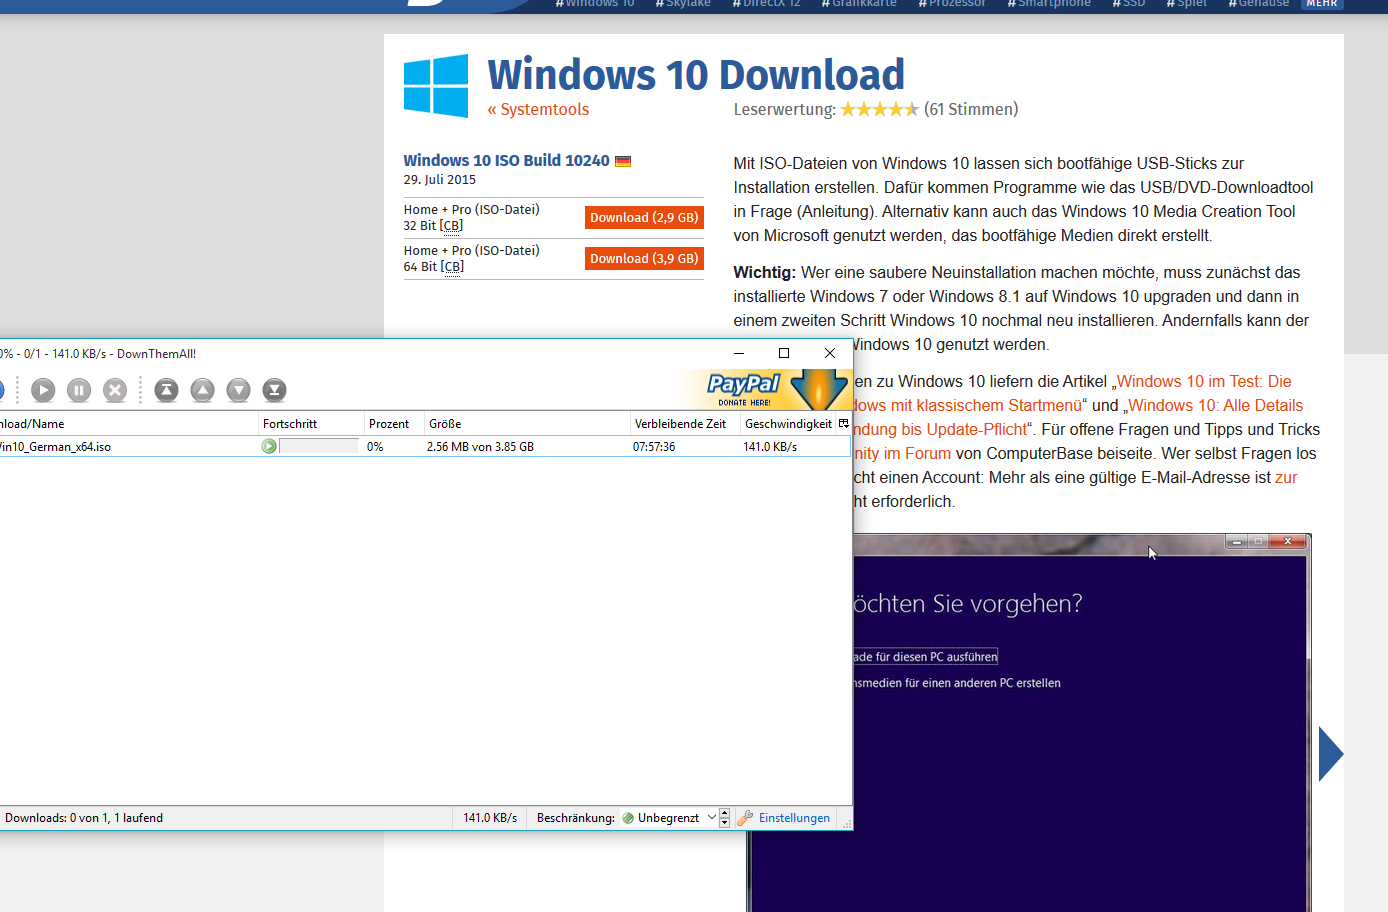Viewport: 1388px width, 912px height.
Task: Sort by the Fortschritt column header
Action: 310,424
